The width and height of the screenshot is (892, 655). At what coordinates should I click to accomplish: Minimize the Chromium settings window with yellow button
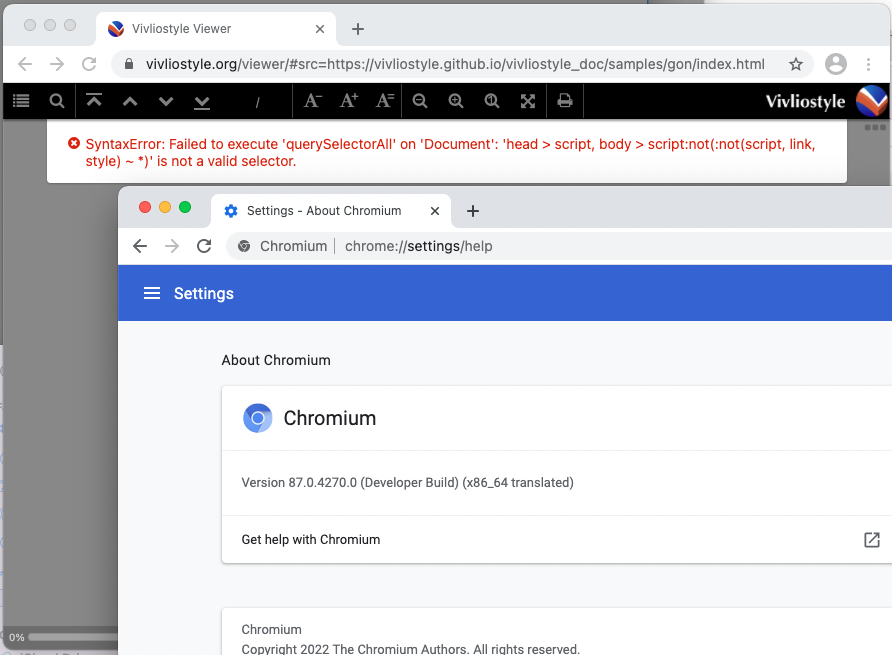coord(165,207)
